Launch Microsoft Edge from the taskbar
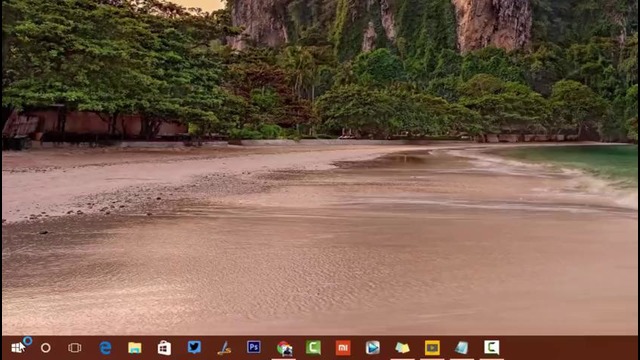The width and height of the screenshot is (640, 360). (x=105, y=348)
